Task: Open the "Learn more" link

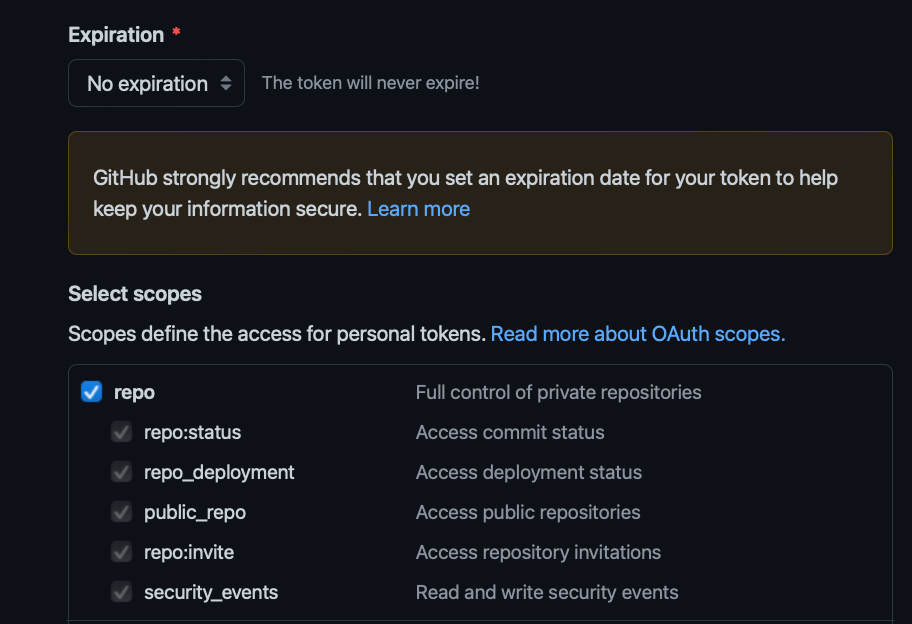Action: point(418,209)
